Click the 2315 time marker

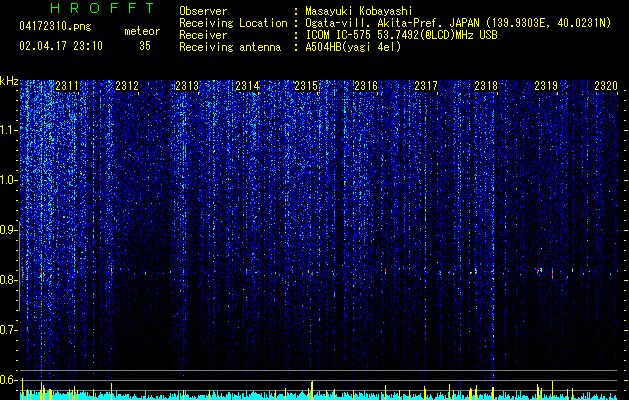[x=306, y=86]
